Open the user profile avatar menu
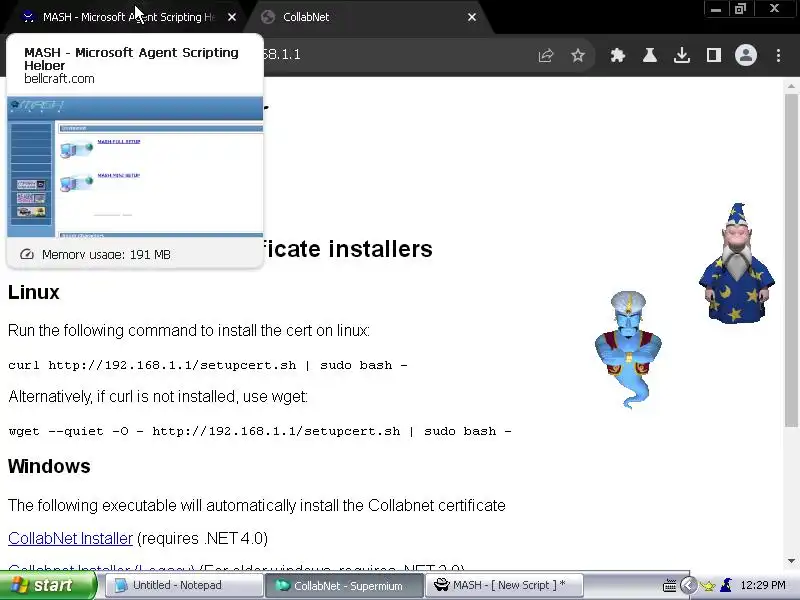The image size is (800, 600). 745,55
